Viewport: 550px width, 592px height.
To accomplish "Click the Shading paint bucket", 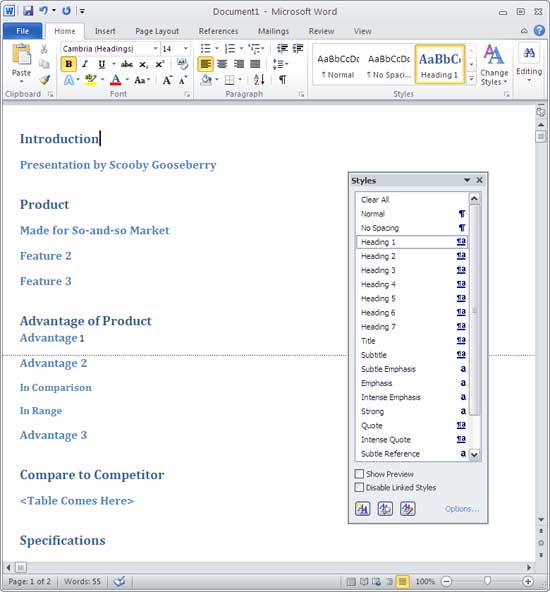I will (206, 80).
